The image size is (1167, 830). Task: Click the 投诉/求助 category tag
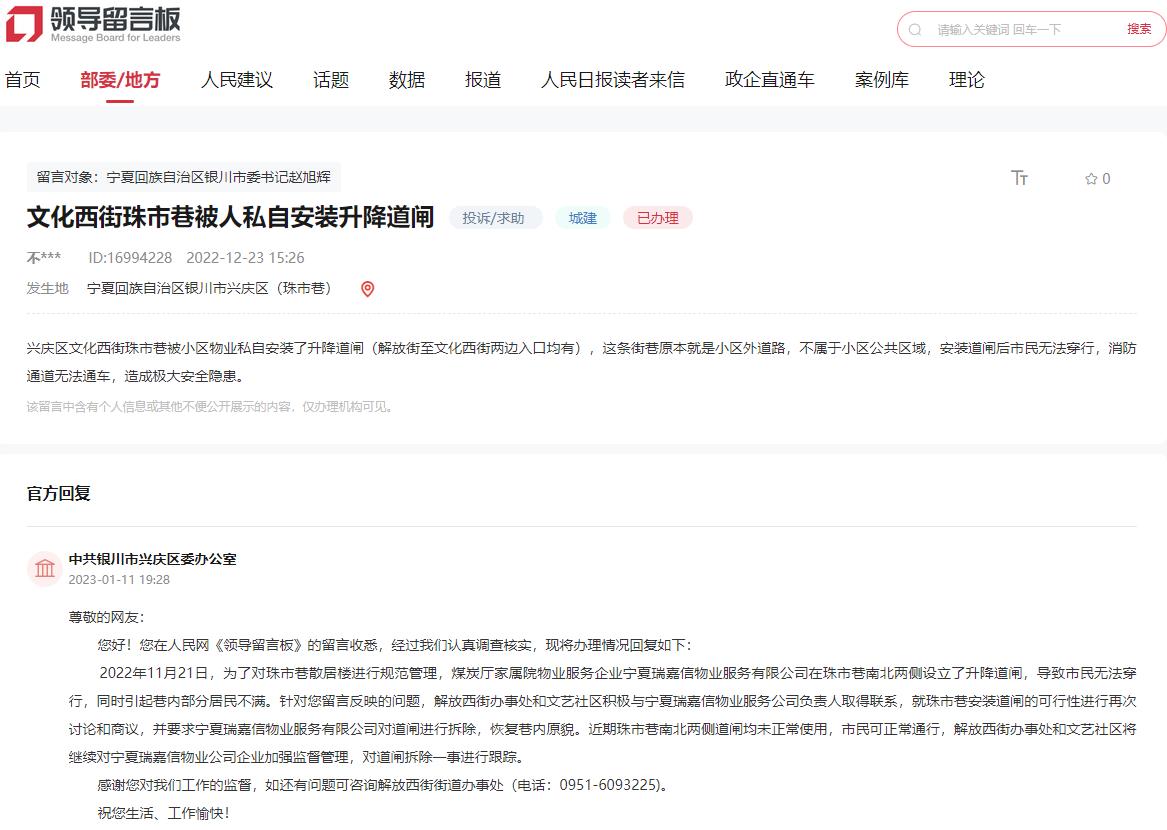coord(494,218)
